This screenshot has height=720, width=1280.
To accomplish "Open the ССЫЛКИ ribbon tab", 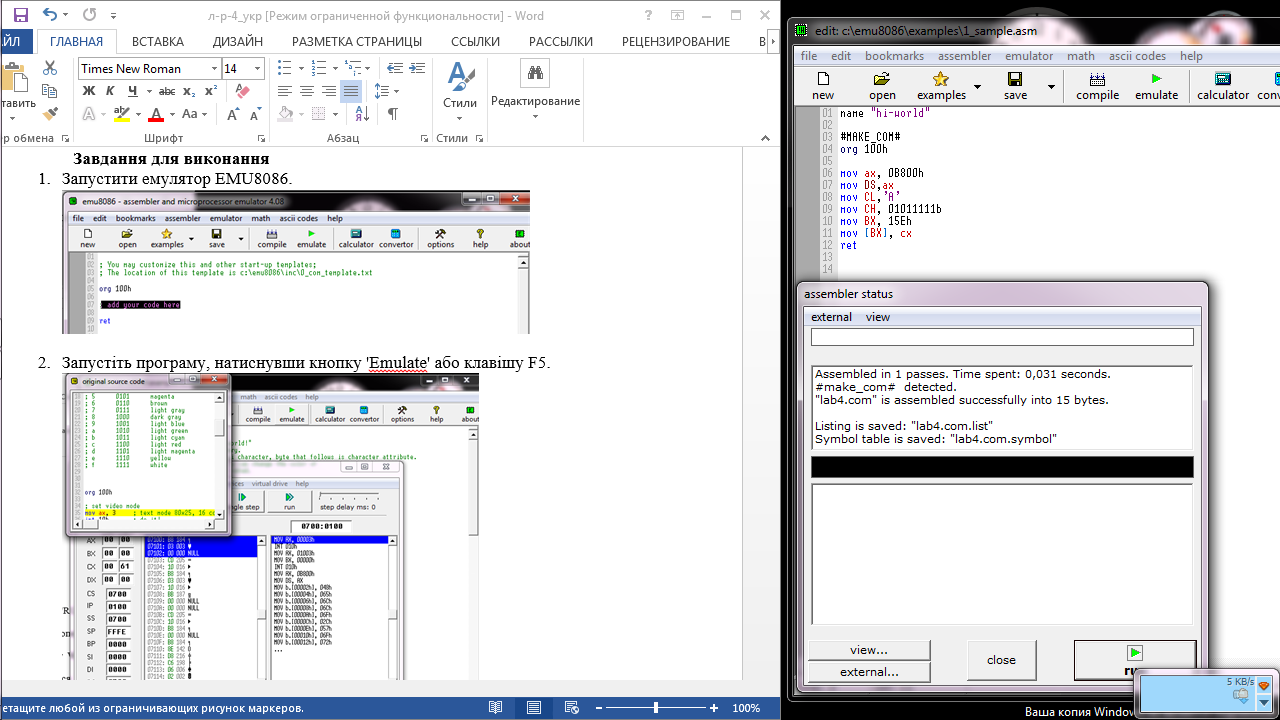I will pos(475,41).
